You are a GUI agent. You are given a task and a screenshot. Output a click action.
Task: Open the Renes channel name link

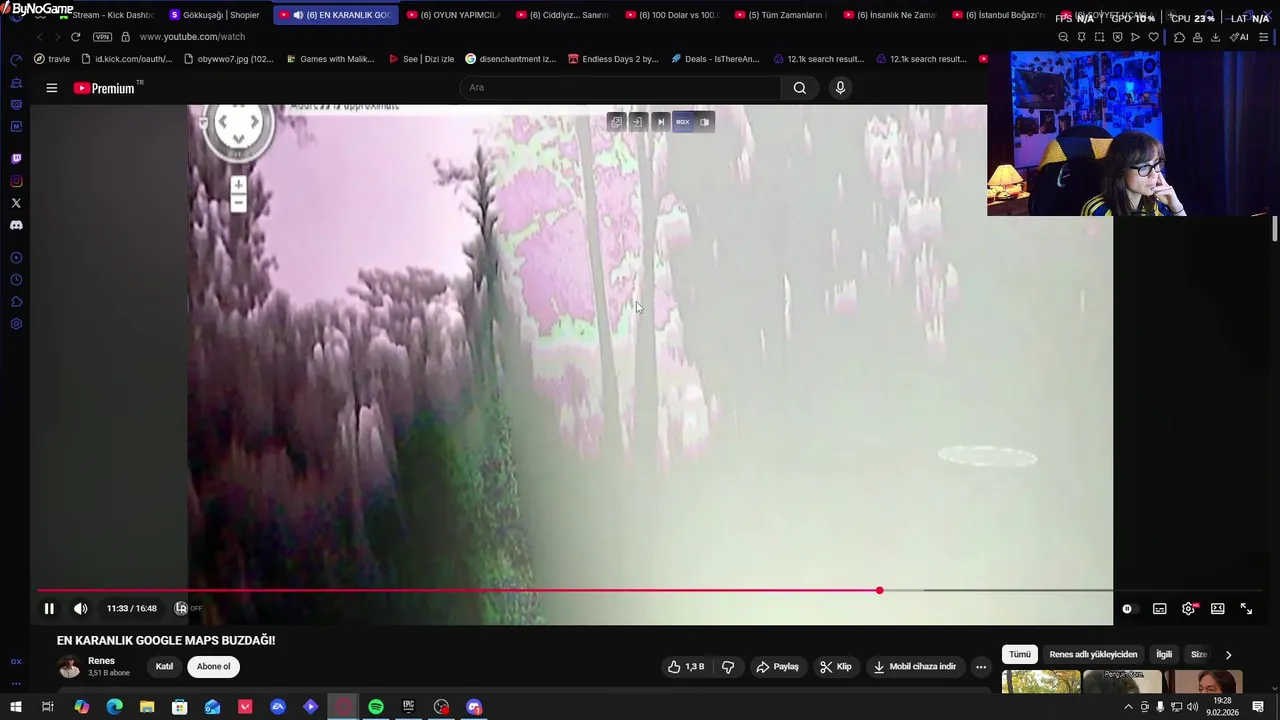(x=101, y=661)
